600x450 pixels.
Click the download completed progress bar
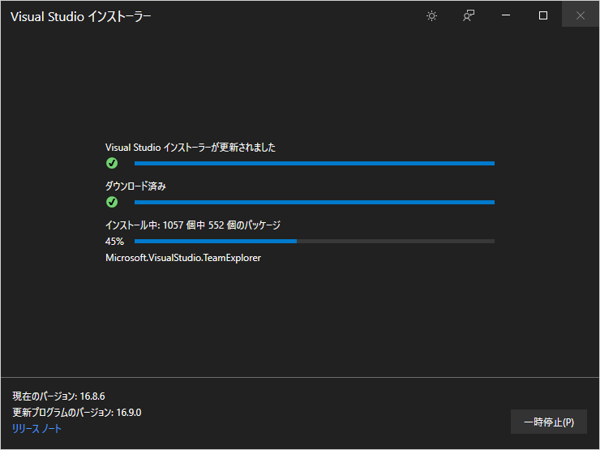point(315,202)
